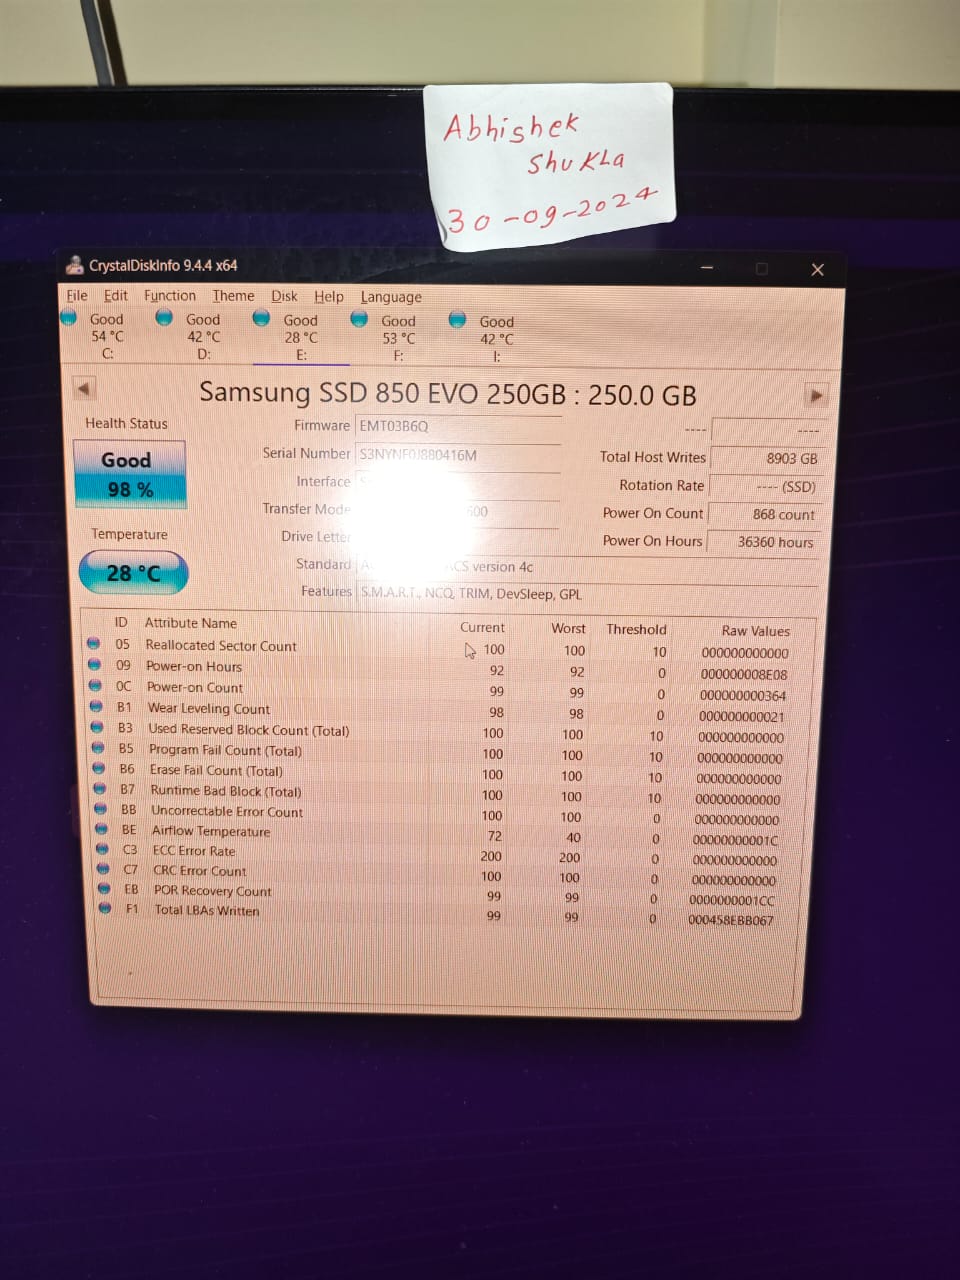
Task: Click the next disk right arrow
Action: coord(816,396)
